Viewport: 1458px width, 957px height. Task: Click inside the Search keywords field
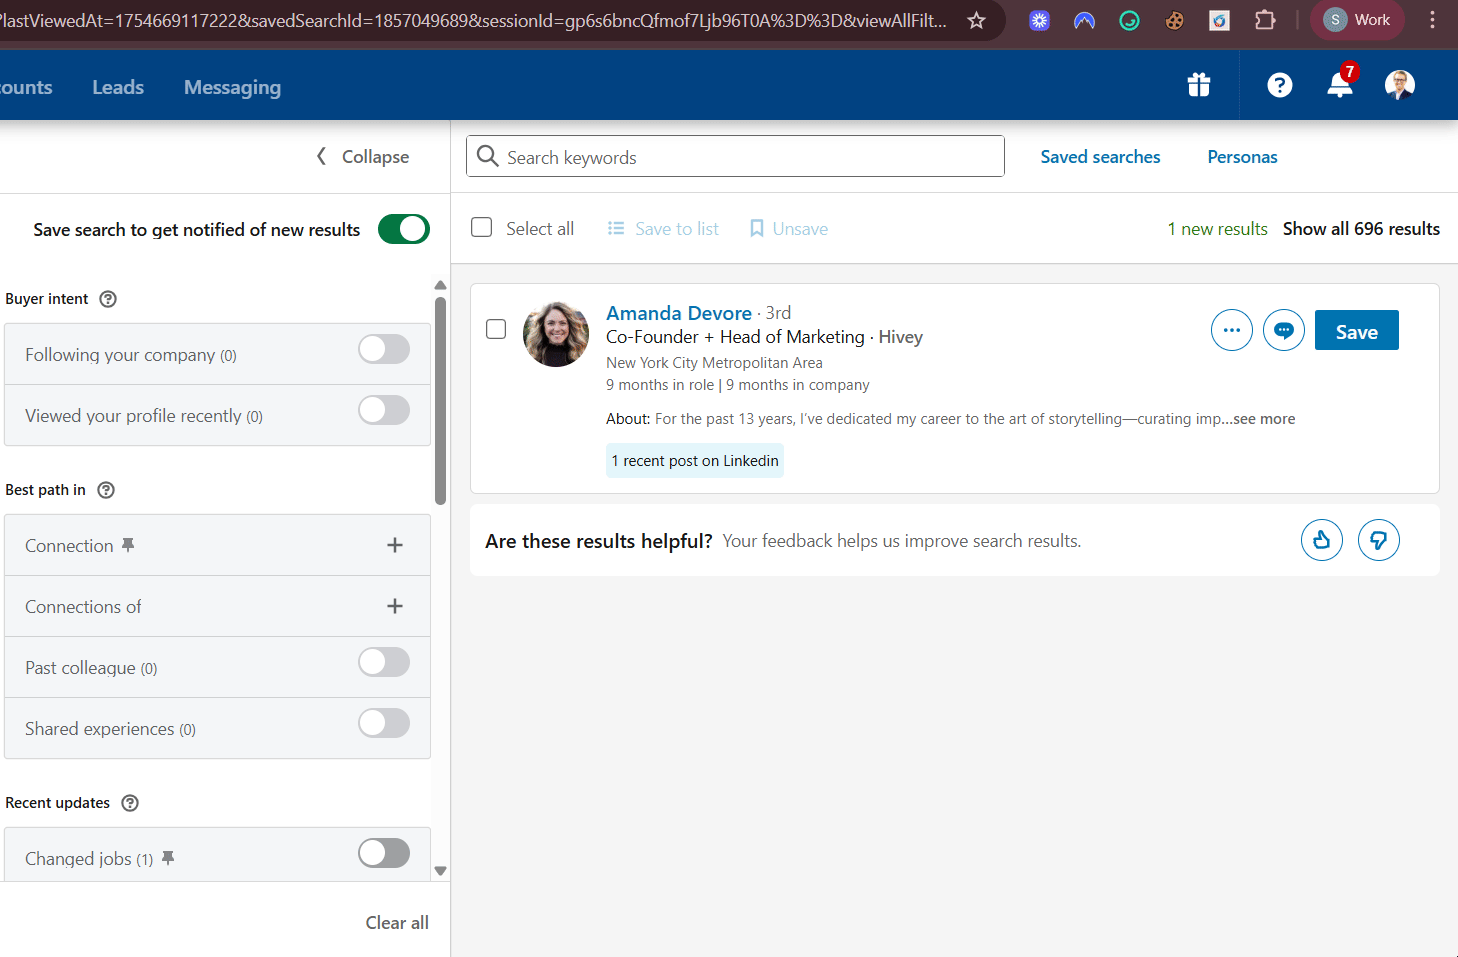tap(735, 156)
